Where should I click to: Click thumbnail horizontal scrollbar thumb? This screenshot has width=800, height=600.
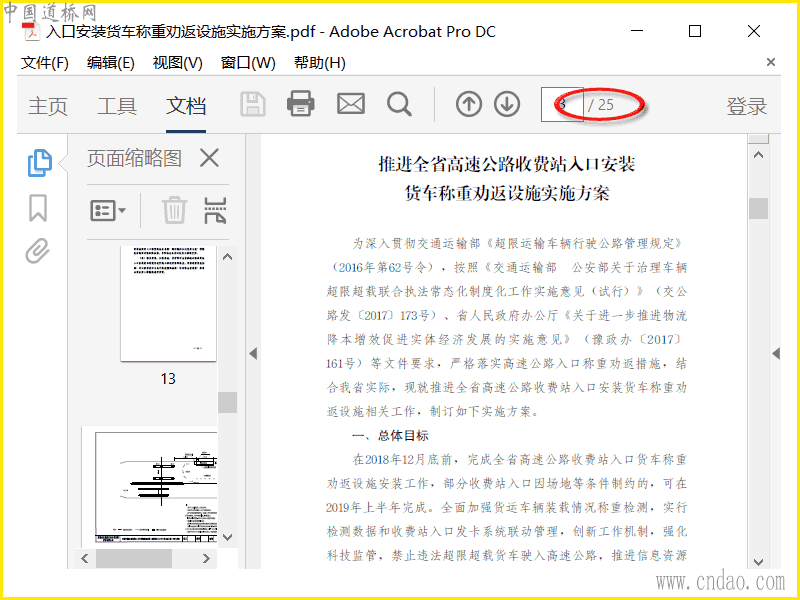coord(134,559)
